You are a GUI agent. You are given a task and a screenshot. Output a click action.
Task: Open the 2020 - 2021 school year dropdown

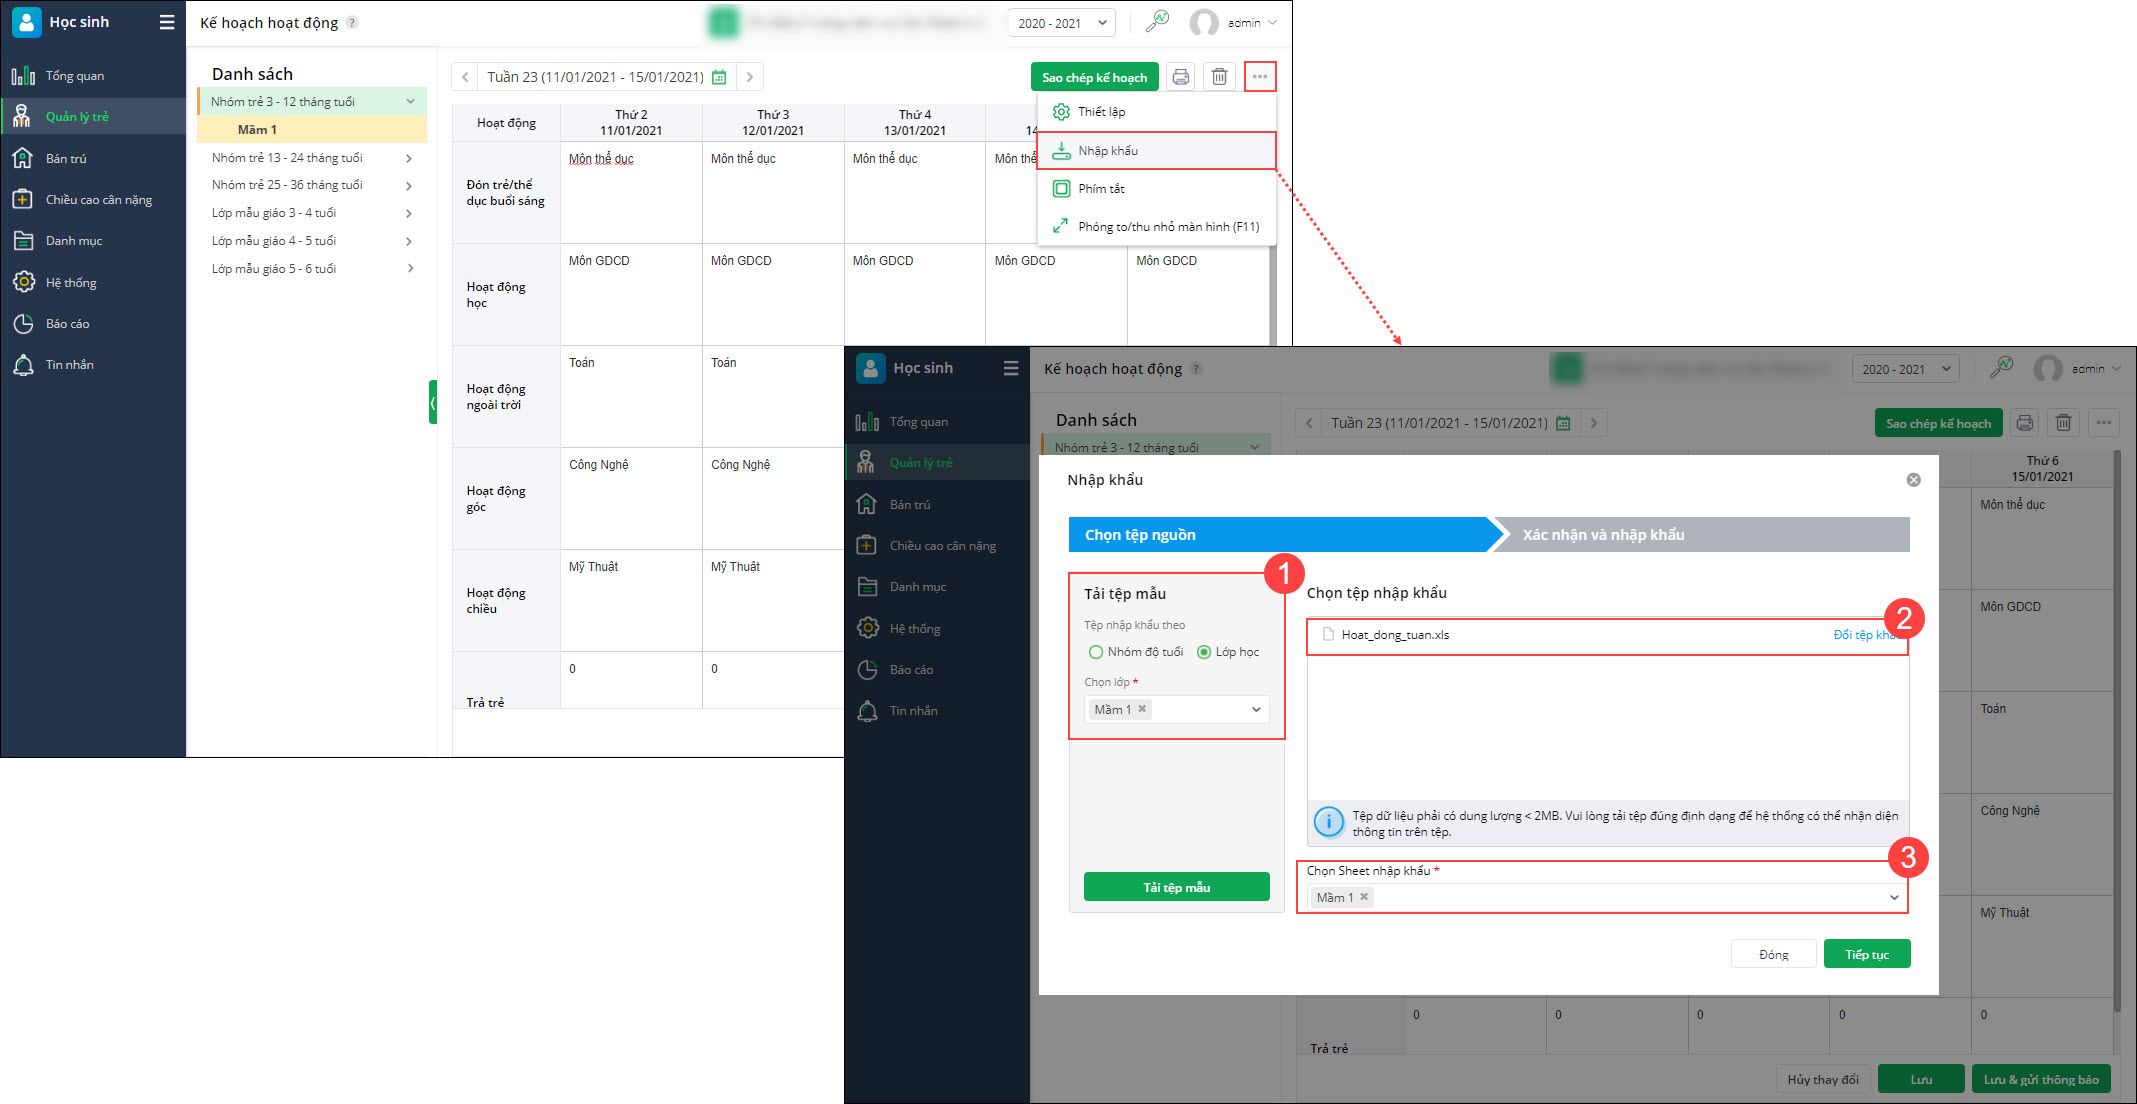[1060, 23]
